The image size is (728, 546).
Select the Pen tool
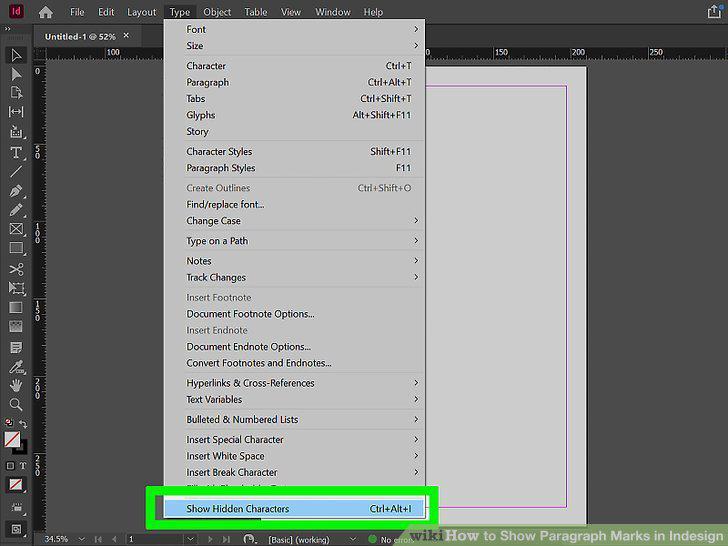[x=16, y=191]
